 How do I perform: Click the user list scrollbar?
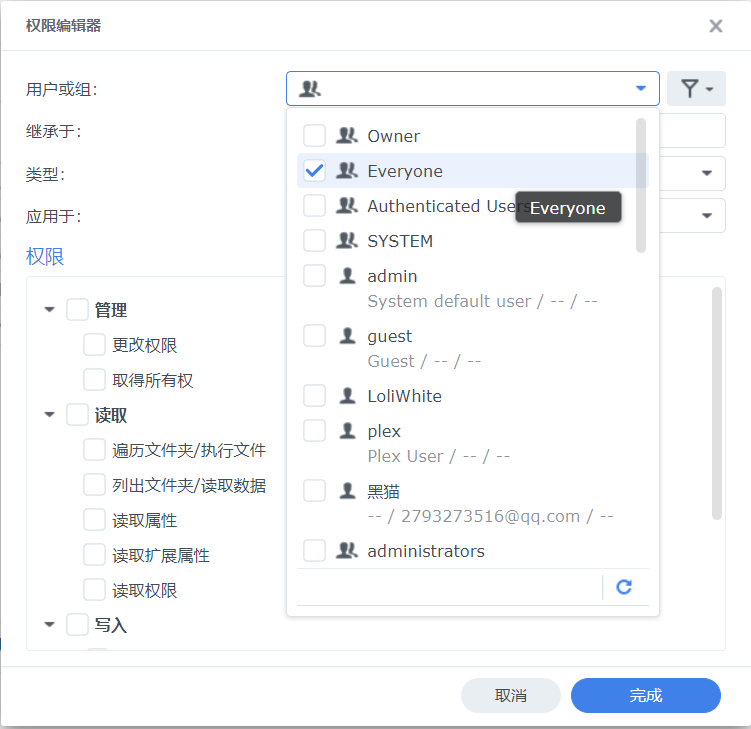pyautogui.click(x=641, y=185)
